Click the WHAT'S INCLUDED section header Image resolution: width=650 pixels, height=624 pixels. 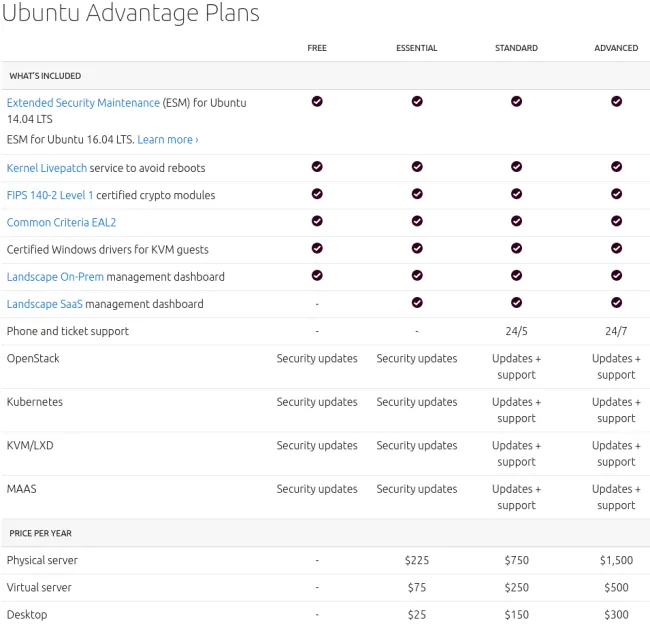[45, 76]
